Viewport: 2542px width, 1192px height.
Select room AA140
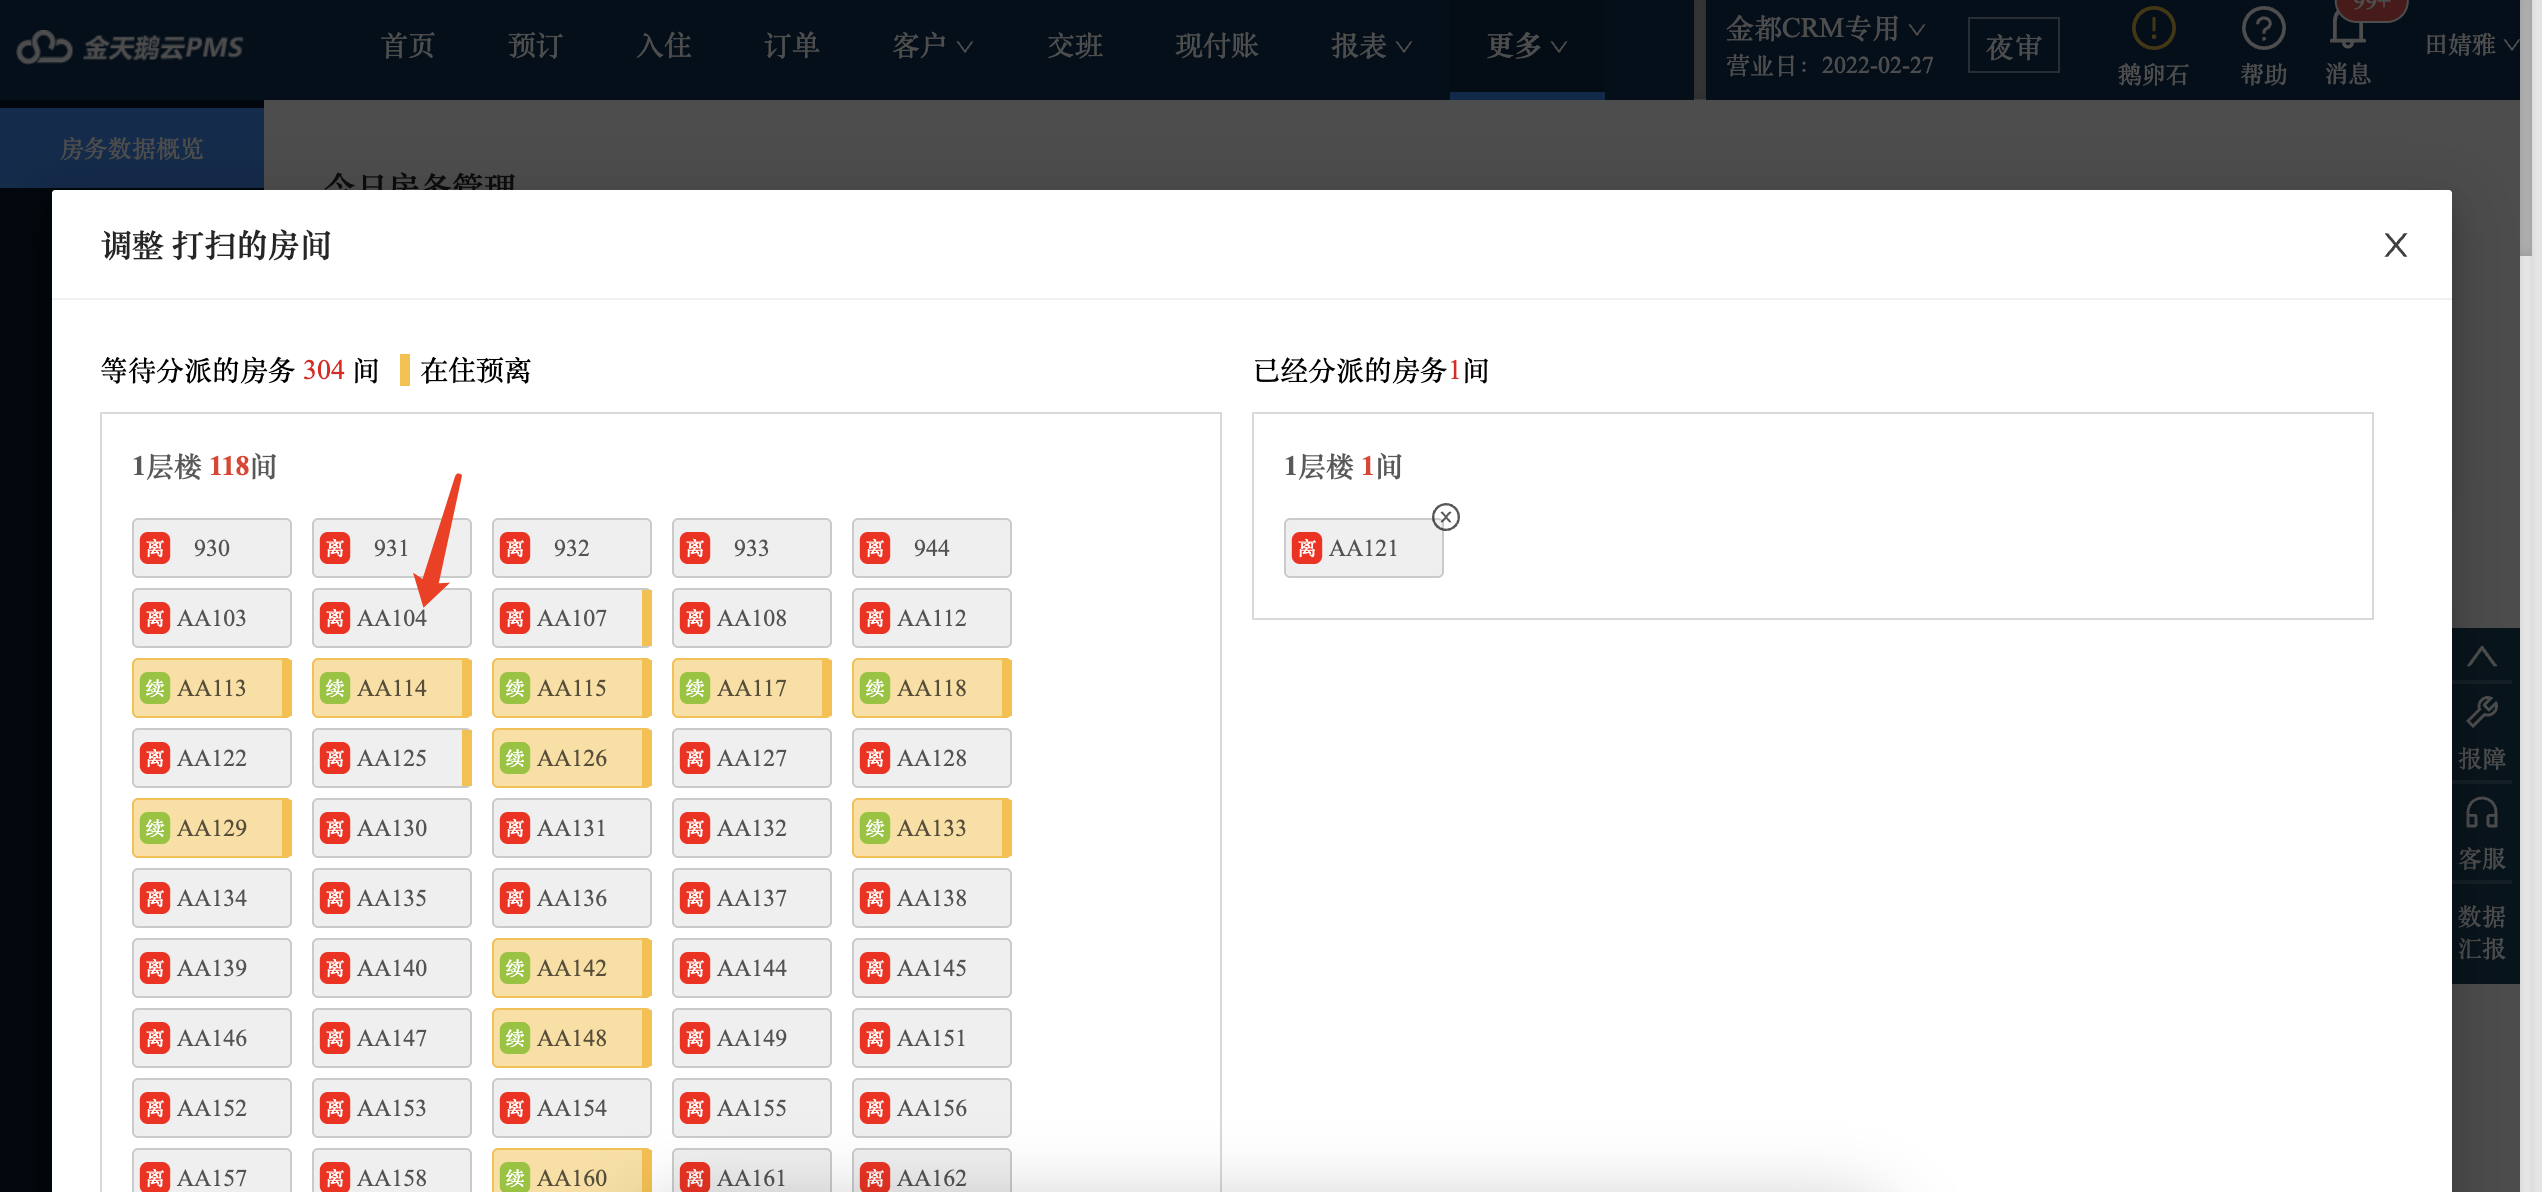[x=392, y=968]
